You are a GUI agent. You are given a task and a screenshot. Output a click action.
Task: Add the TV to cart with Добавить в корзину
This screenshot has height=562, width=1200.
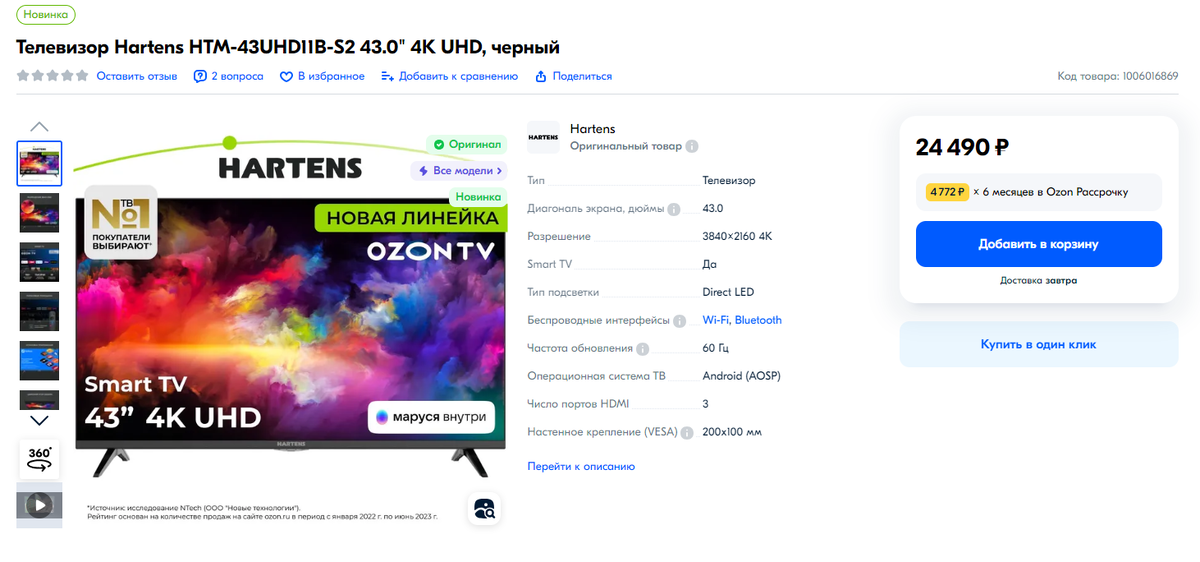(1039, 244)
